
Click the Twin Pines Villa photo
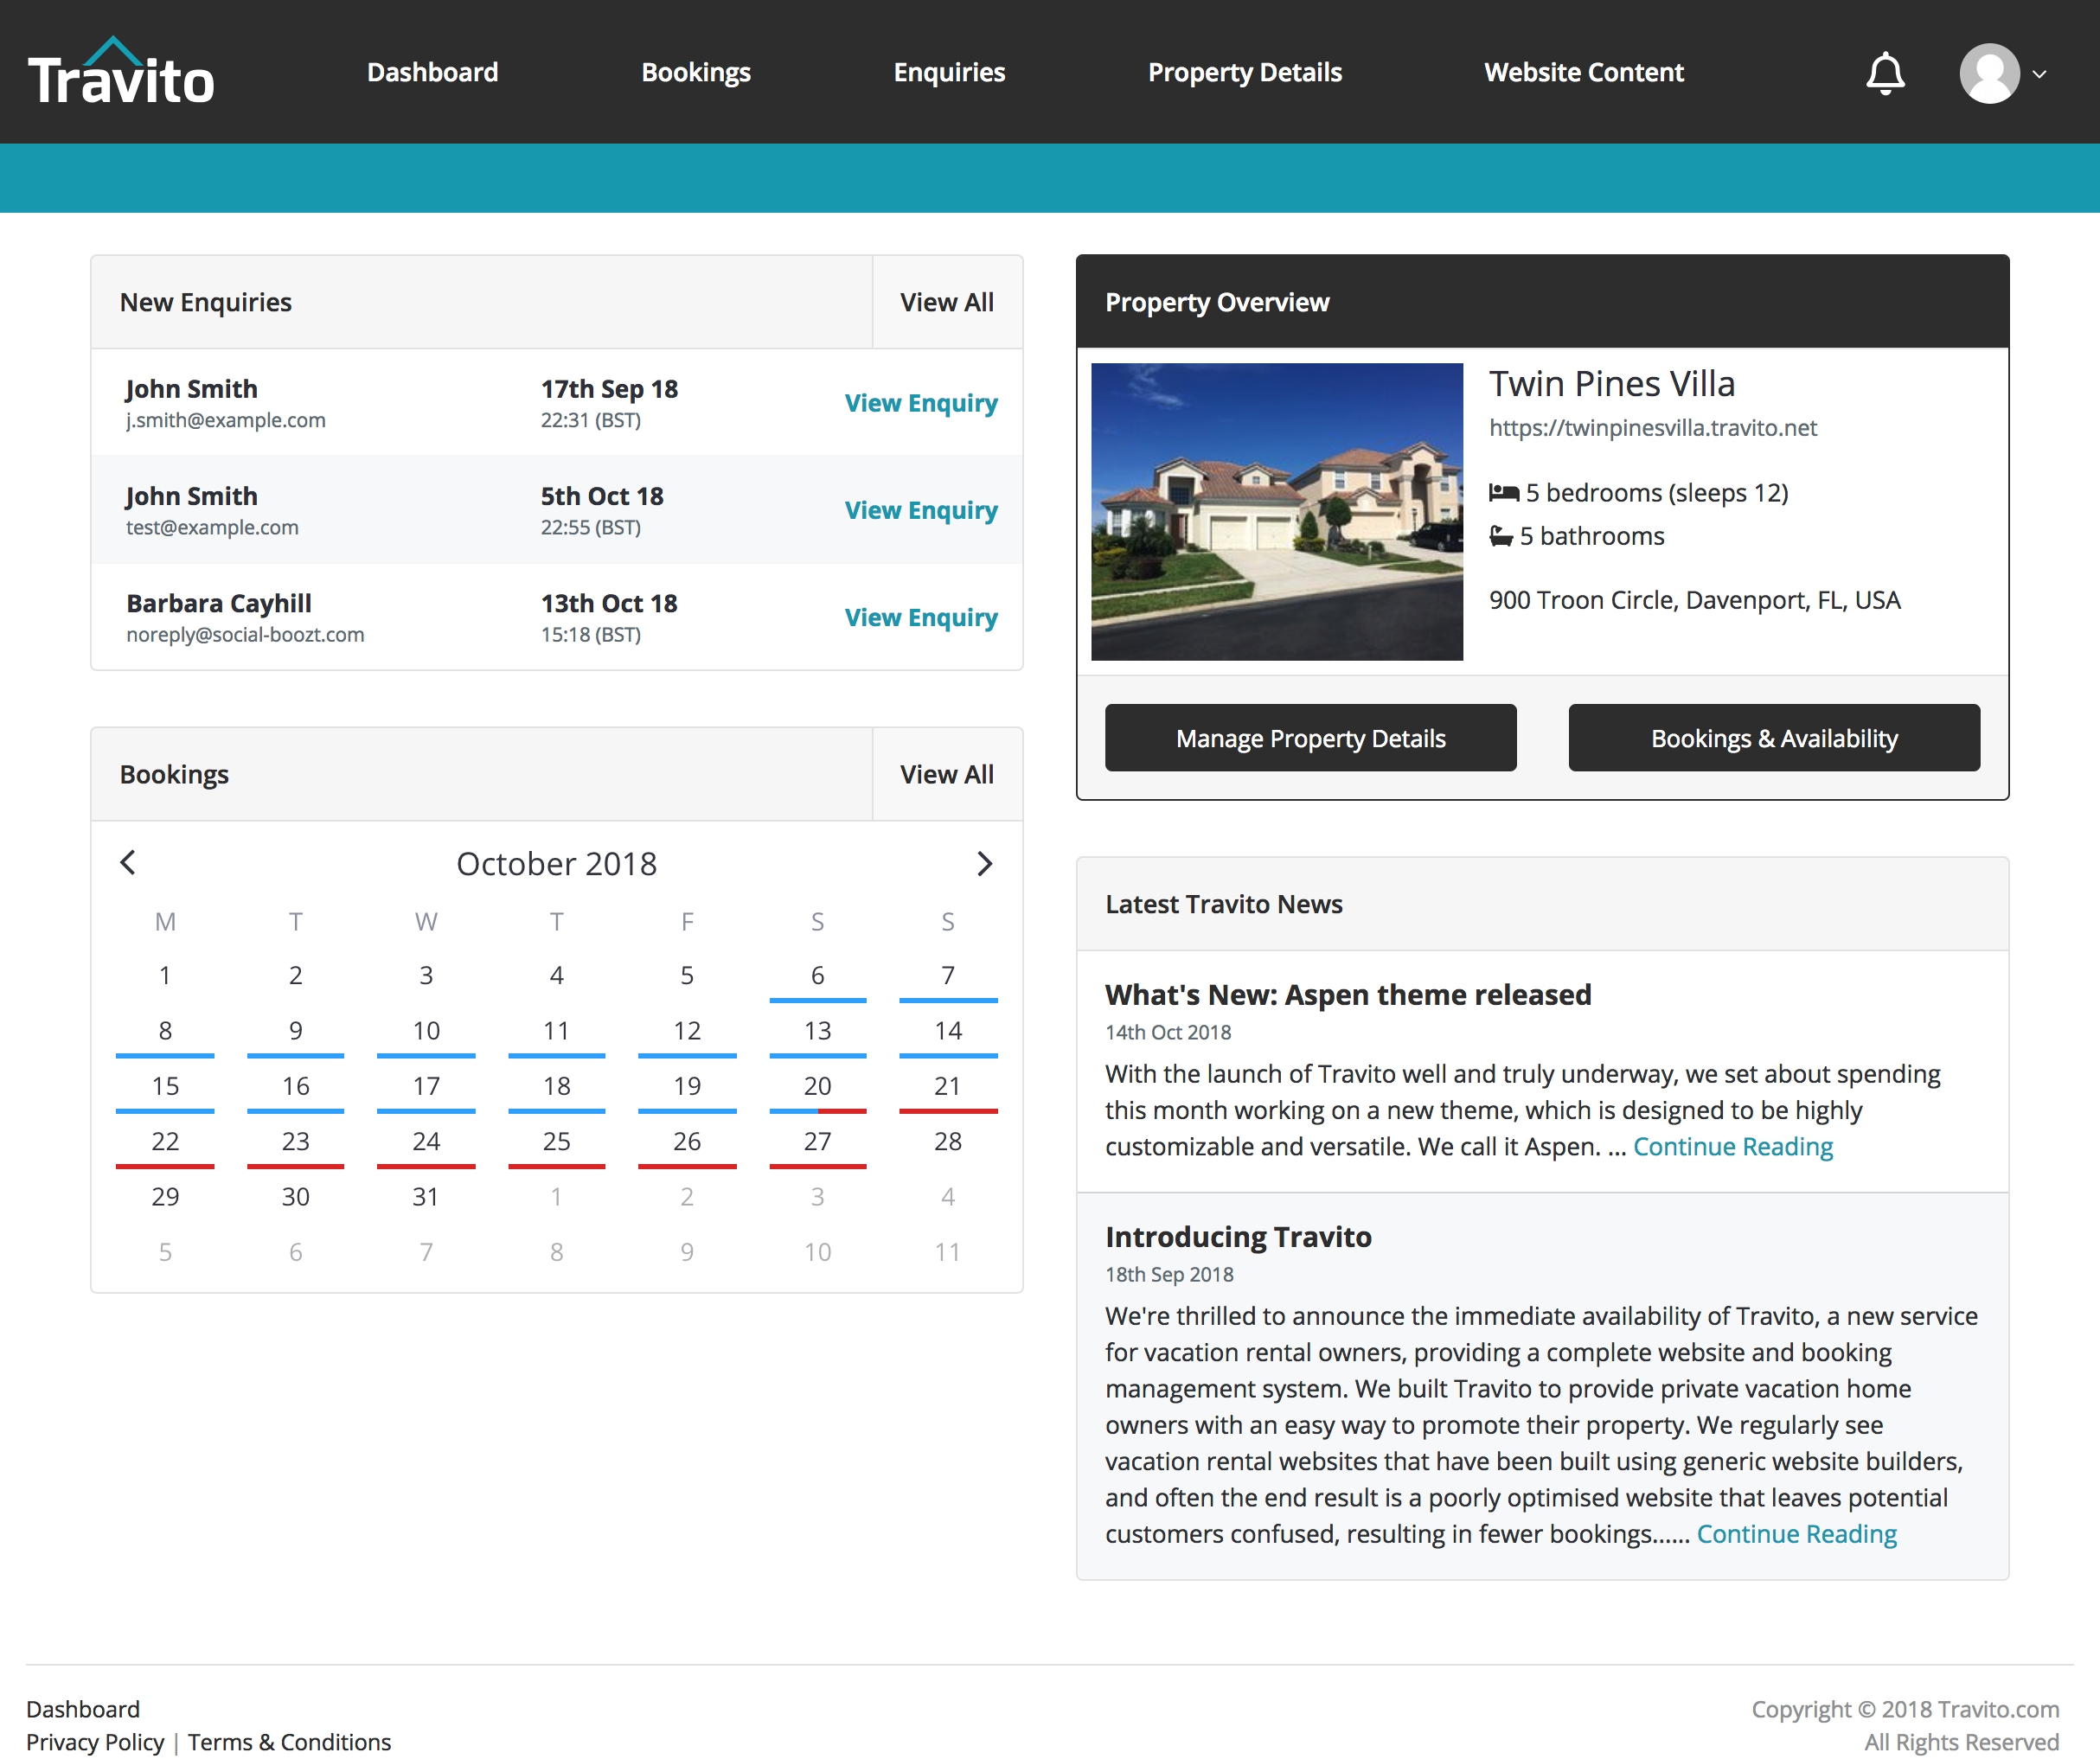[x=1276, y=511]
